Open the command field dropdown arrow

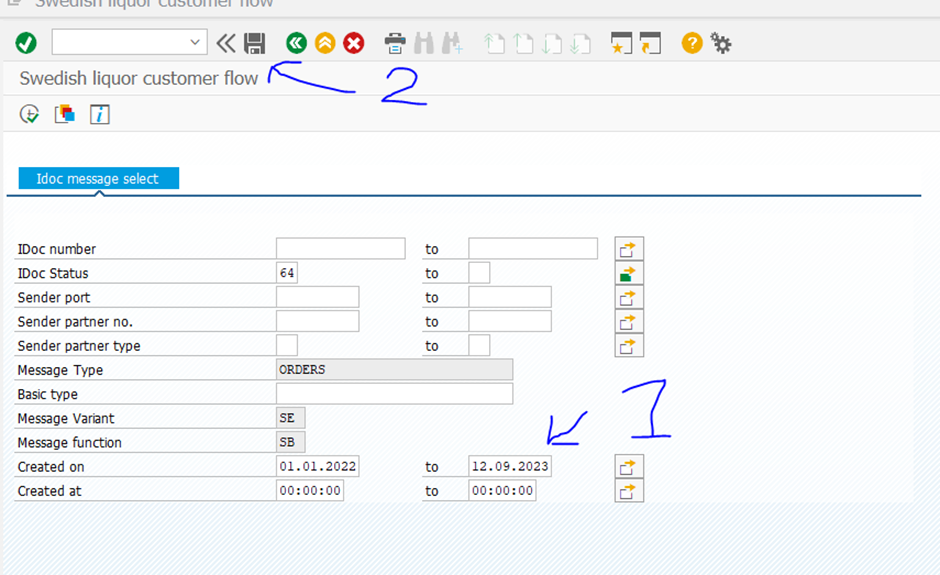195,43
